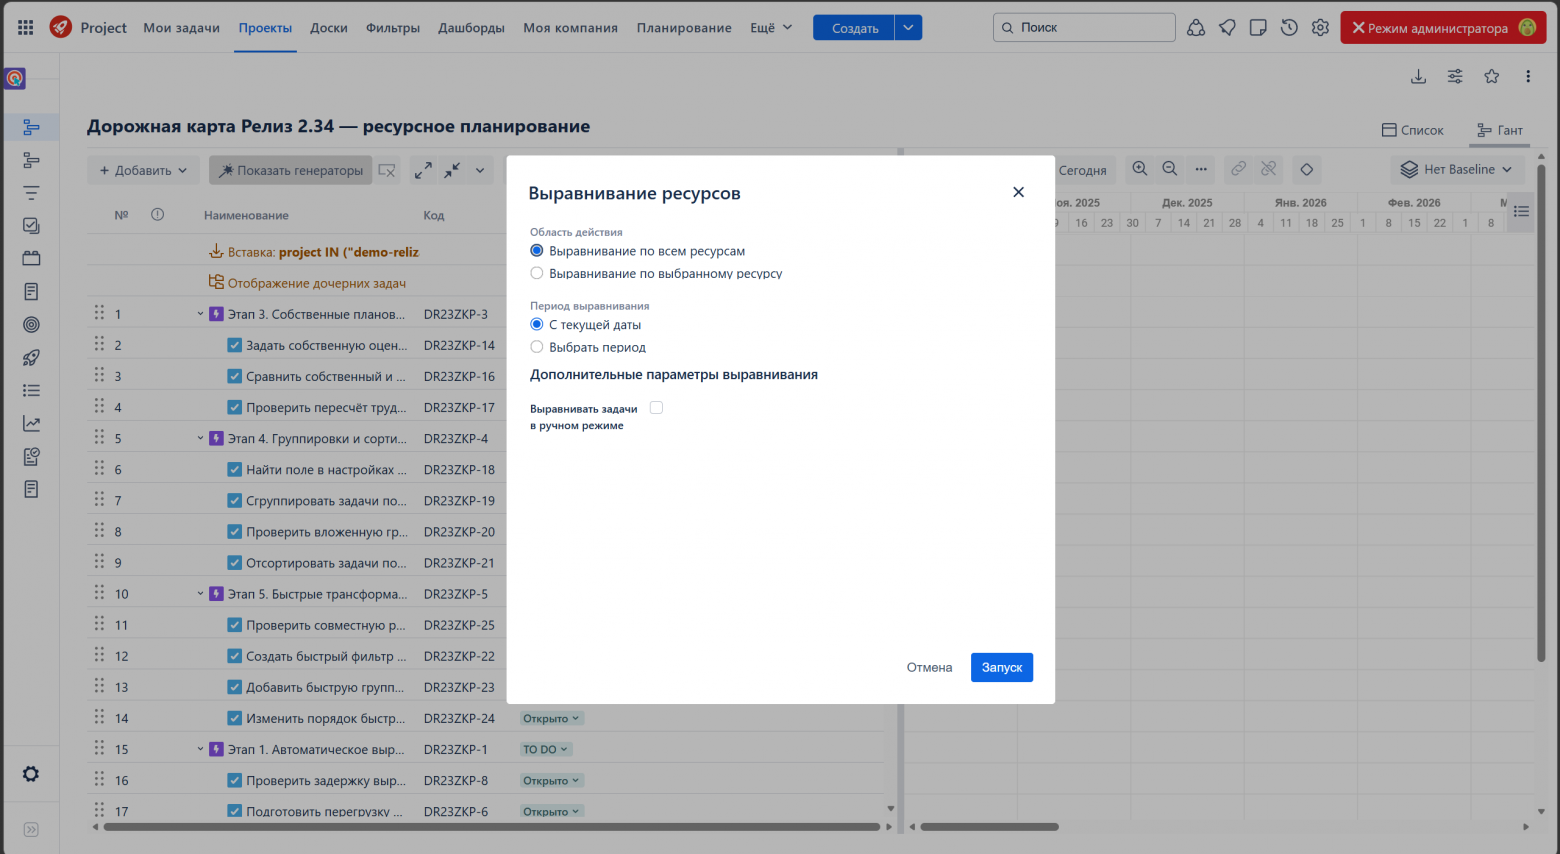Screen dimensions: 1560x854
Task: Expand the sidebar using bottom arrows
Action: point(31,830)
